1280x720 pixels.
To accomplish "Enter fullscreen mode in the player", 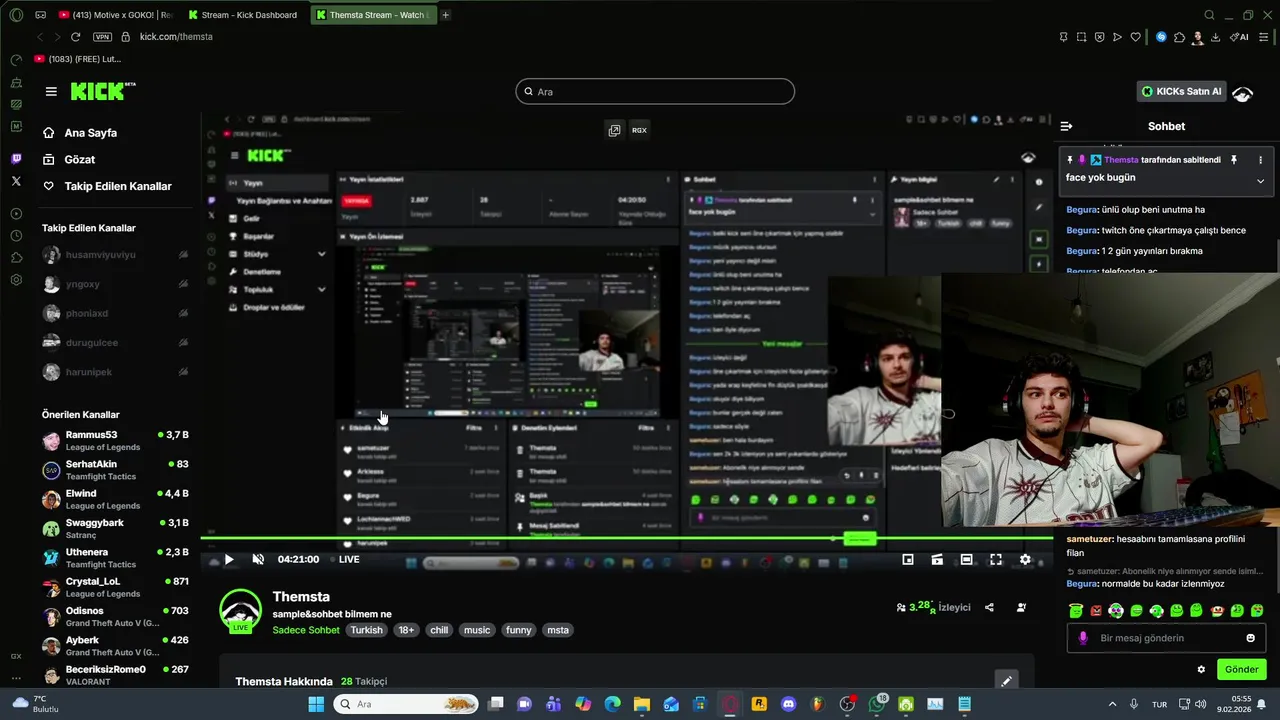I will click(996, 560).
